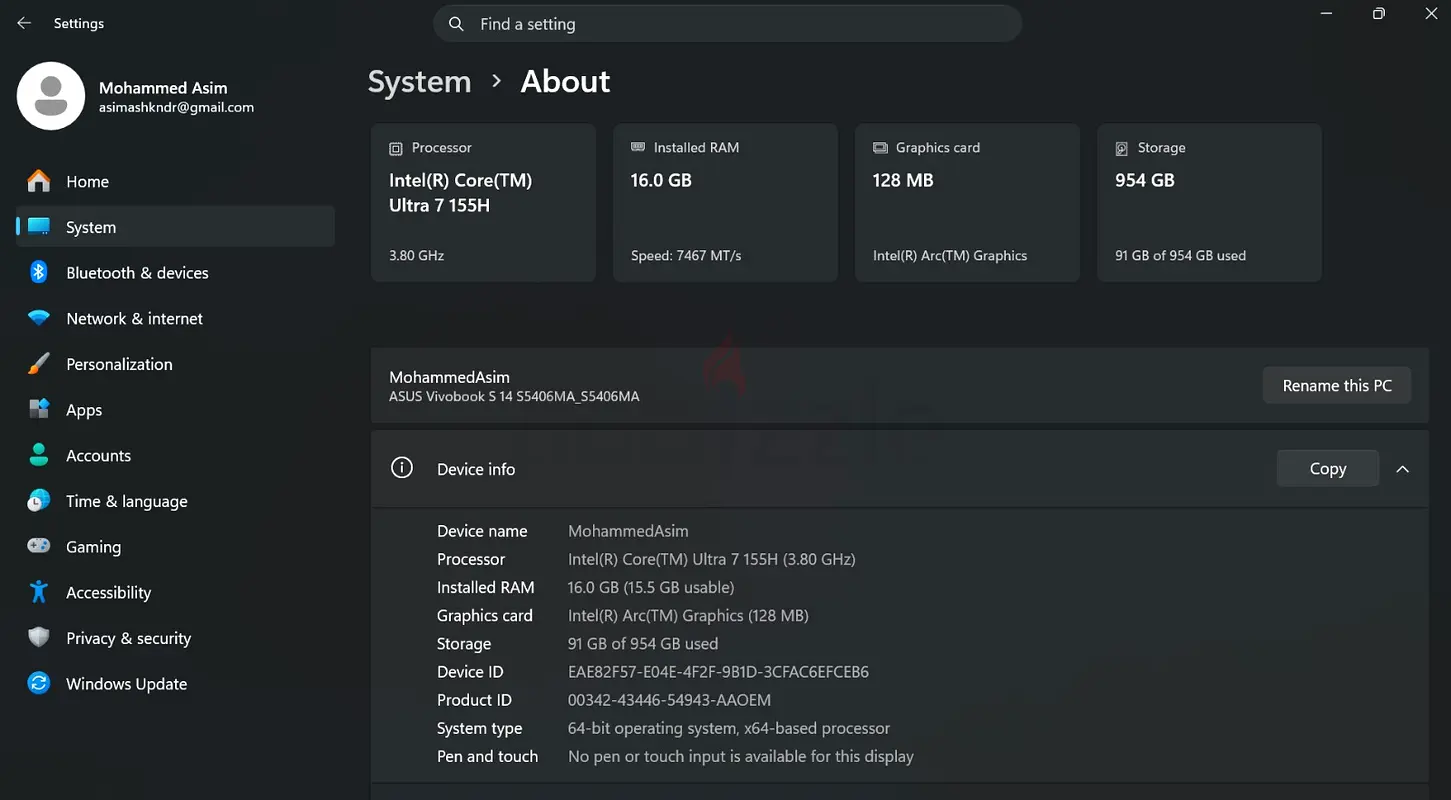Open Bluetooth & devices settings
The image size is (1451, 800).
click(x=176, y=273)
